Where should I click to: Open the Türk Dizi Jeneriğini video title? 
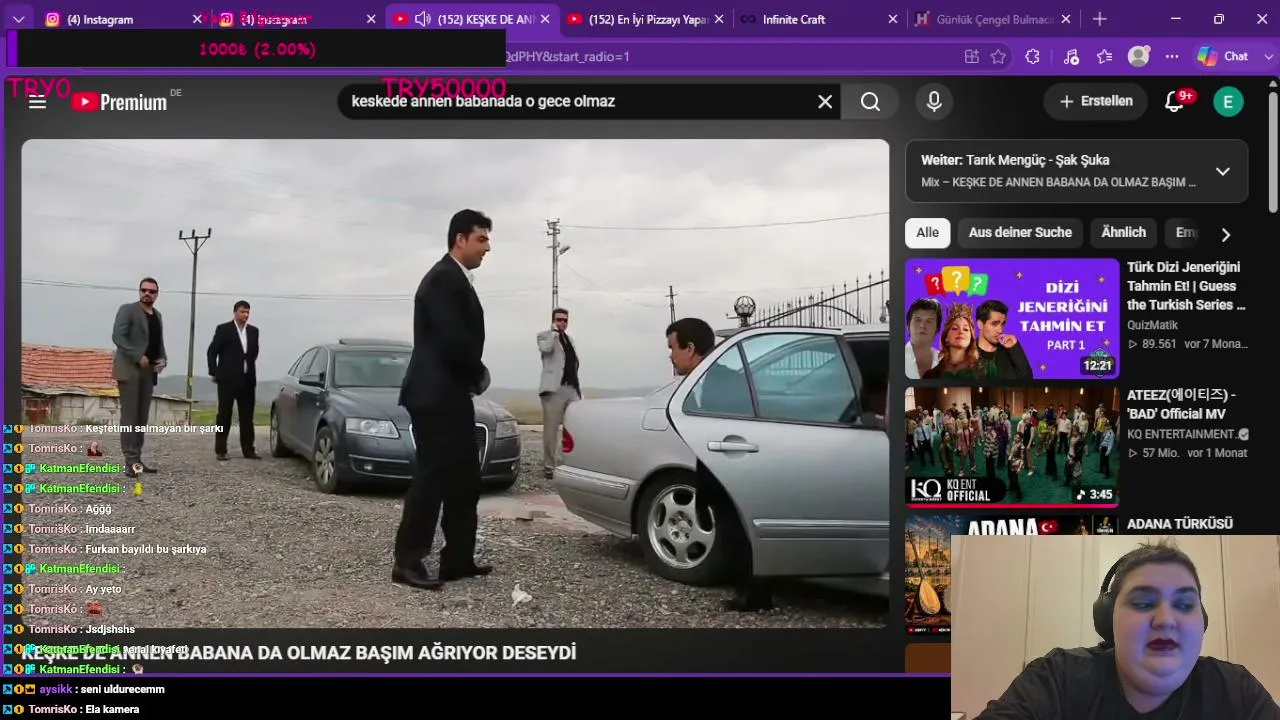[x=1187, y=286]
